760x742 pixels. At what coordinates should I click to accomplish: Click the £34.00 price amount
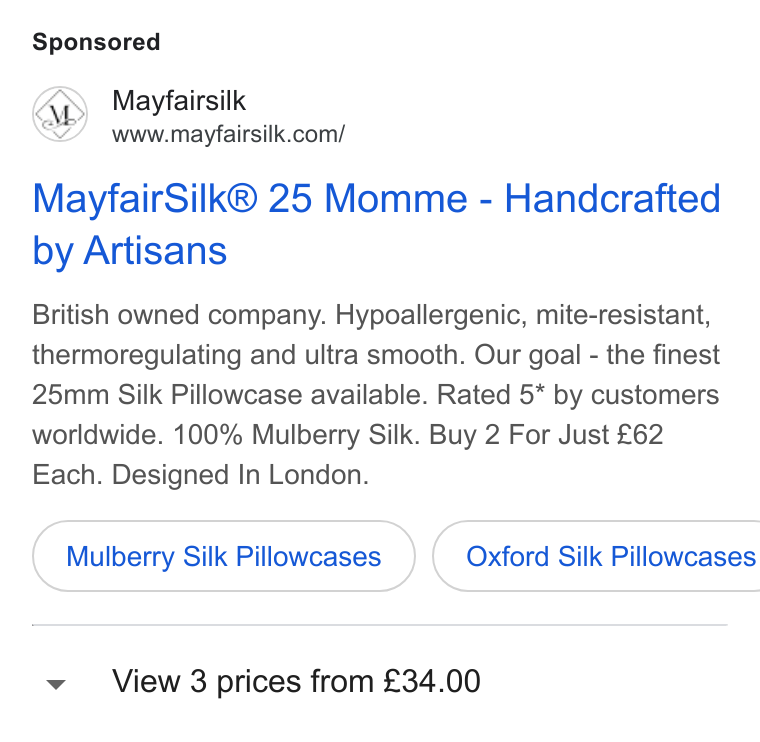pyautogui.click(x=431, y=681)
